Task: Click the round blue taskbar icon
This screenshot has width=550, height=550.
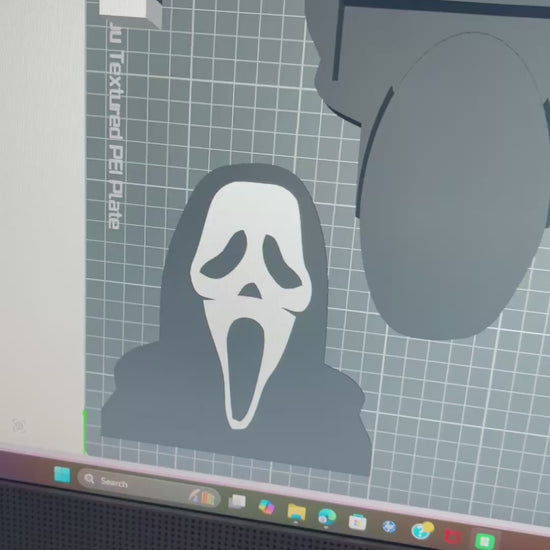Action: [x=389, y=526]
